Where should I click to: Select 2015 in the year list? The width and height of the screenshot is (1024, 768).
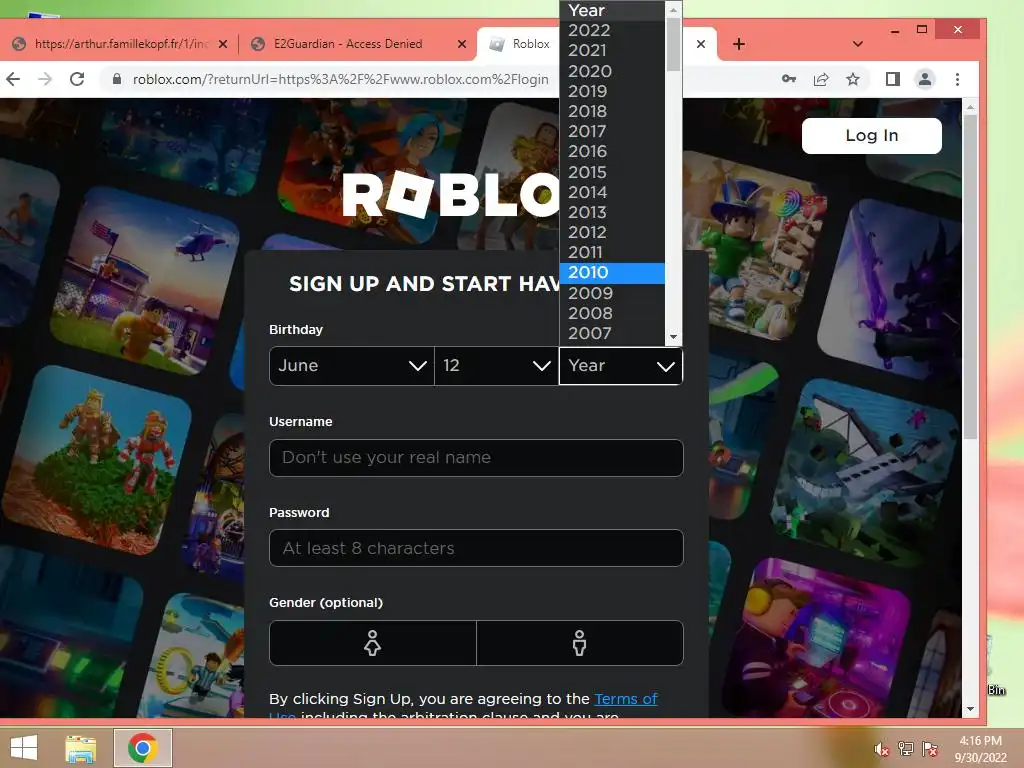click(x=612, y=172)
